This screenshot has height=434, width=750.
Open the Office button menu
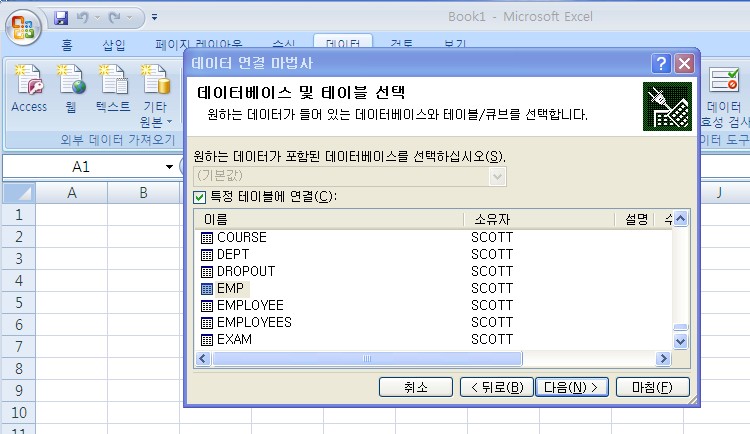pos(23,27)
